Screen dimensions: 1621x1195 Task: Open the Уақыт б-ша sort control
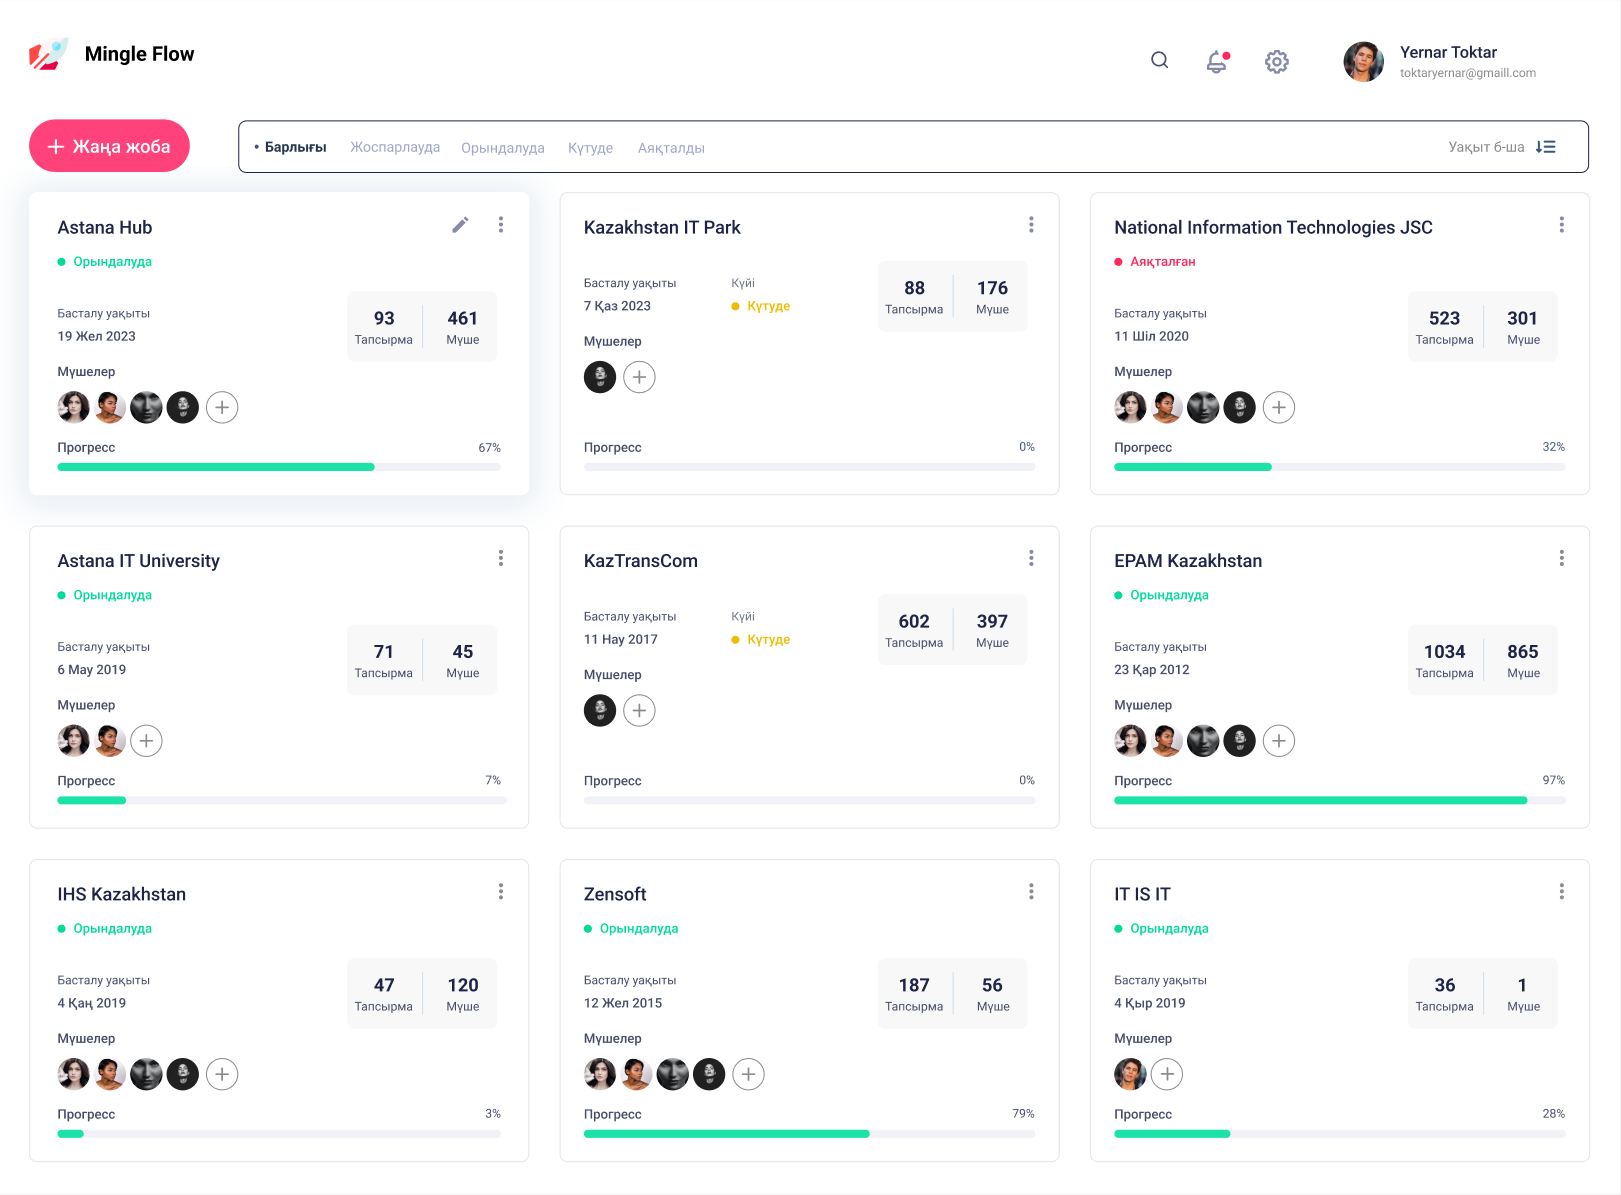pos(1502,147)
